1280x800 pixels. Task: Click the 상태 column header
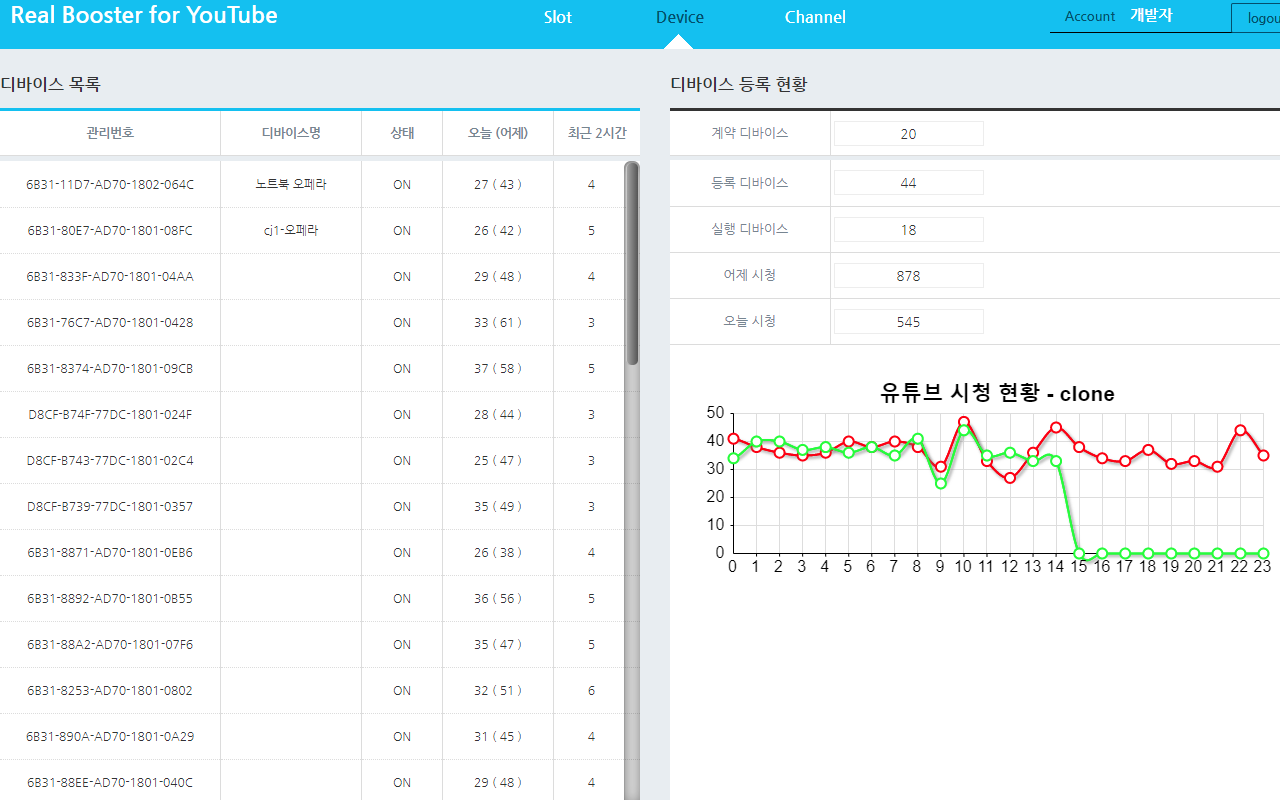pos(402,133)
